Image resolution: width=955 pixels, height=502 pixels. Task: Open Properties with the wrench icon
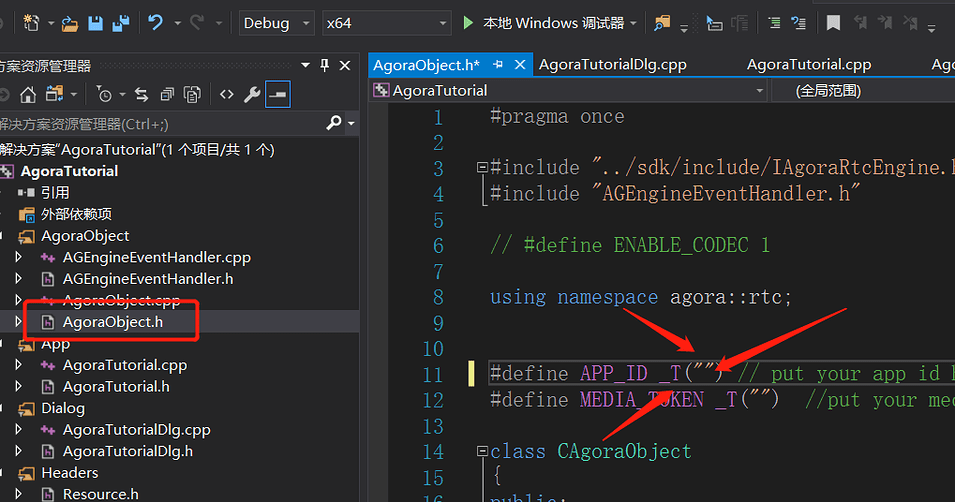[252, 94]
